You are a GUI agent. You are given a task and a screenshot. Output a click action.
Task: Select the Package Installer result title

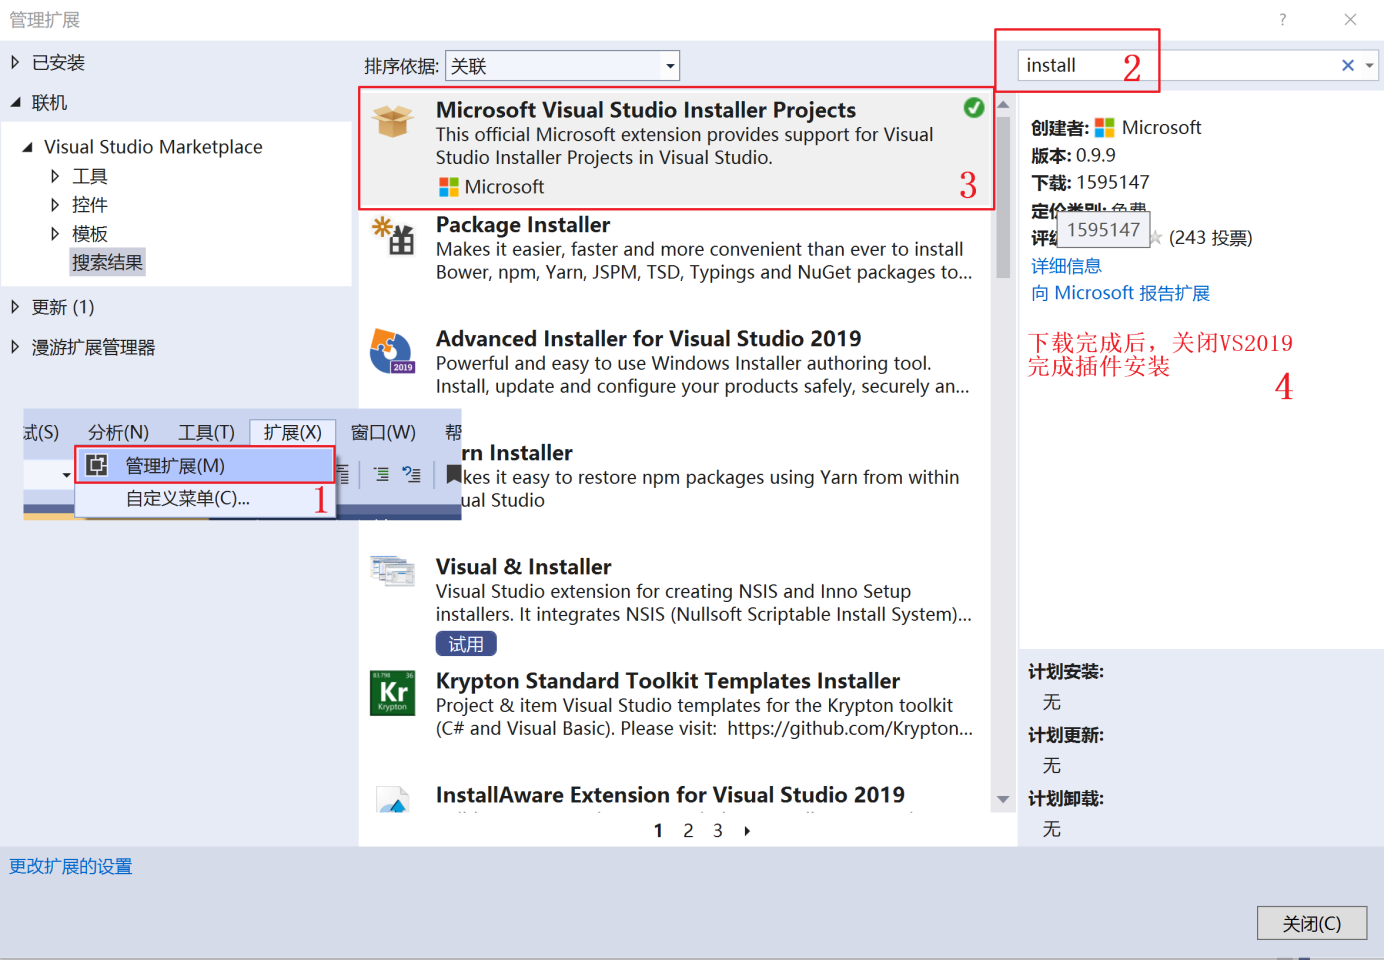click(523, 225)
